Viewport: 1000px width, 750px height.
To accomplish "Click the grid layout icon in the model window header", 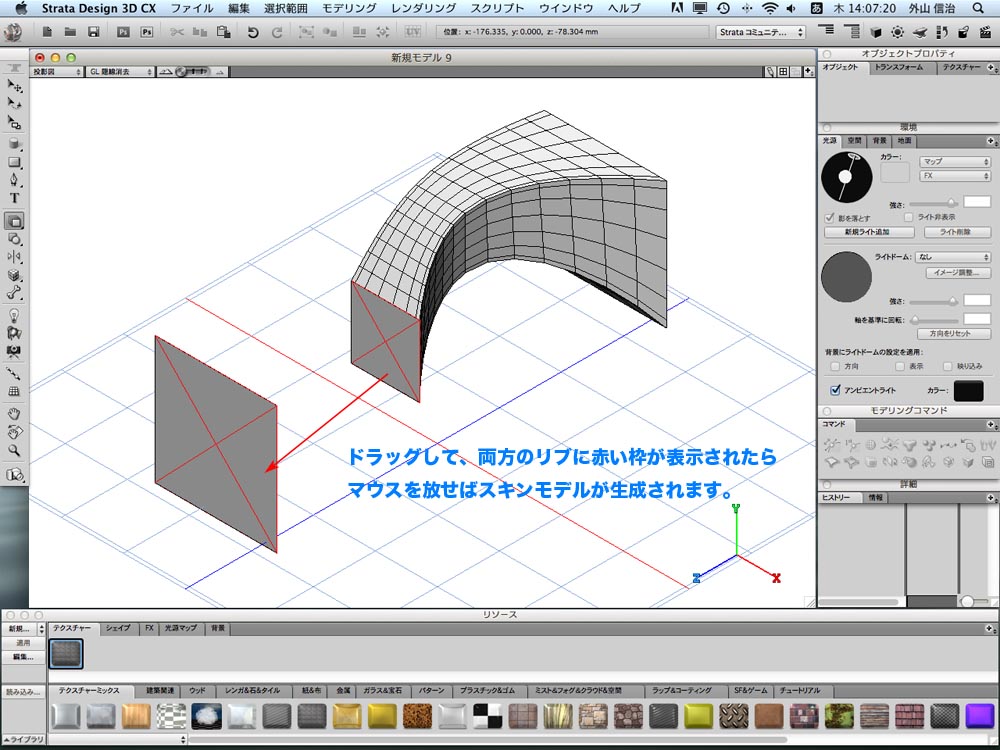I will tap(783, 72).
